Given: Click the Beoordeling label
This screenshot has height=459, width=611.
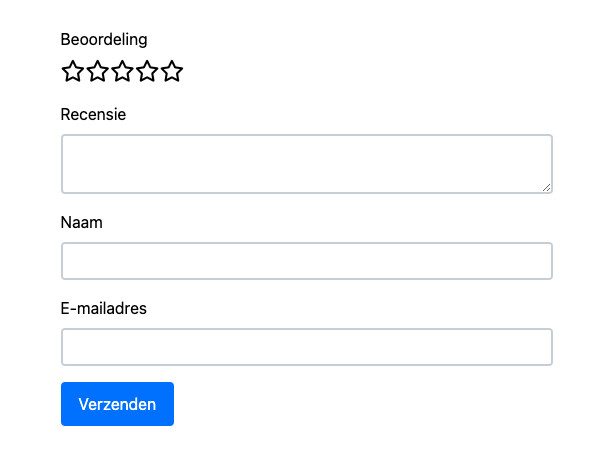Looking at the screenshot, I should [104, 40].
